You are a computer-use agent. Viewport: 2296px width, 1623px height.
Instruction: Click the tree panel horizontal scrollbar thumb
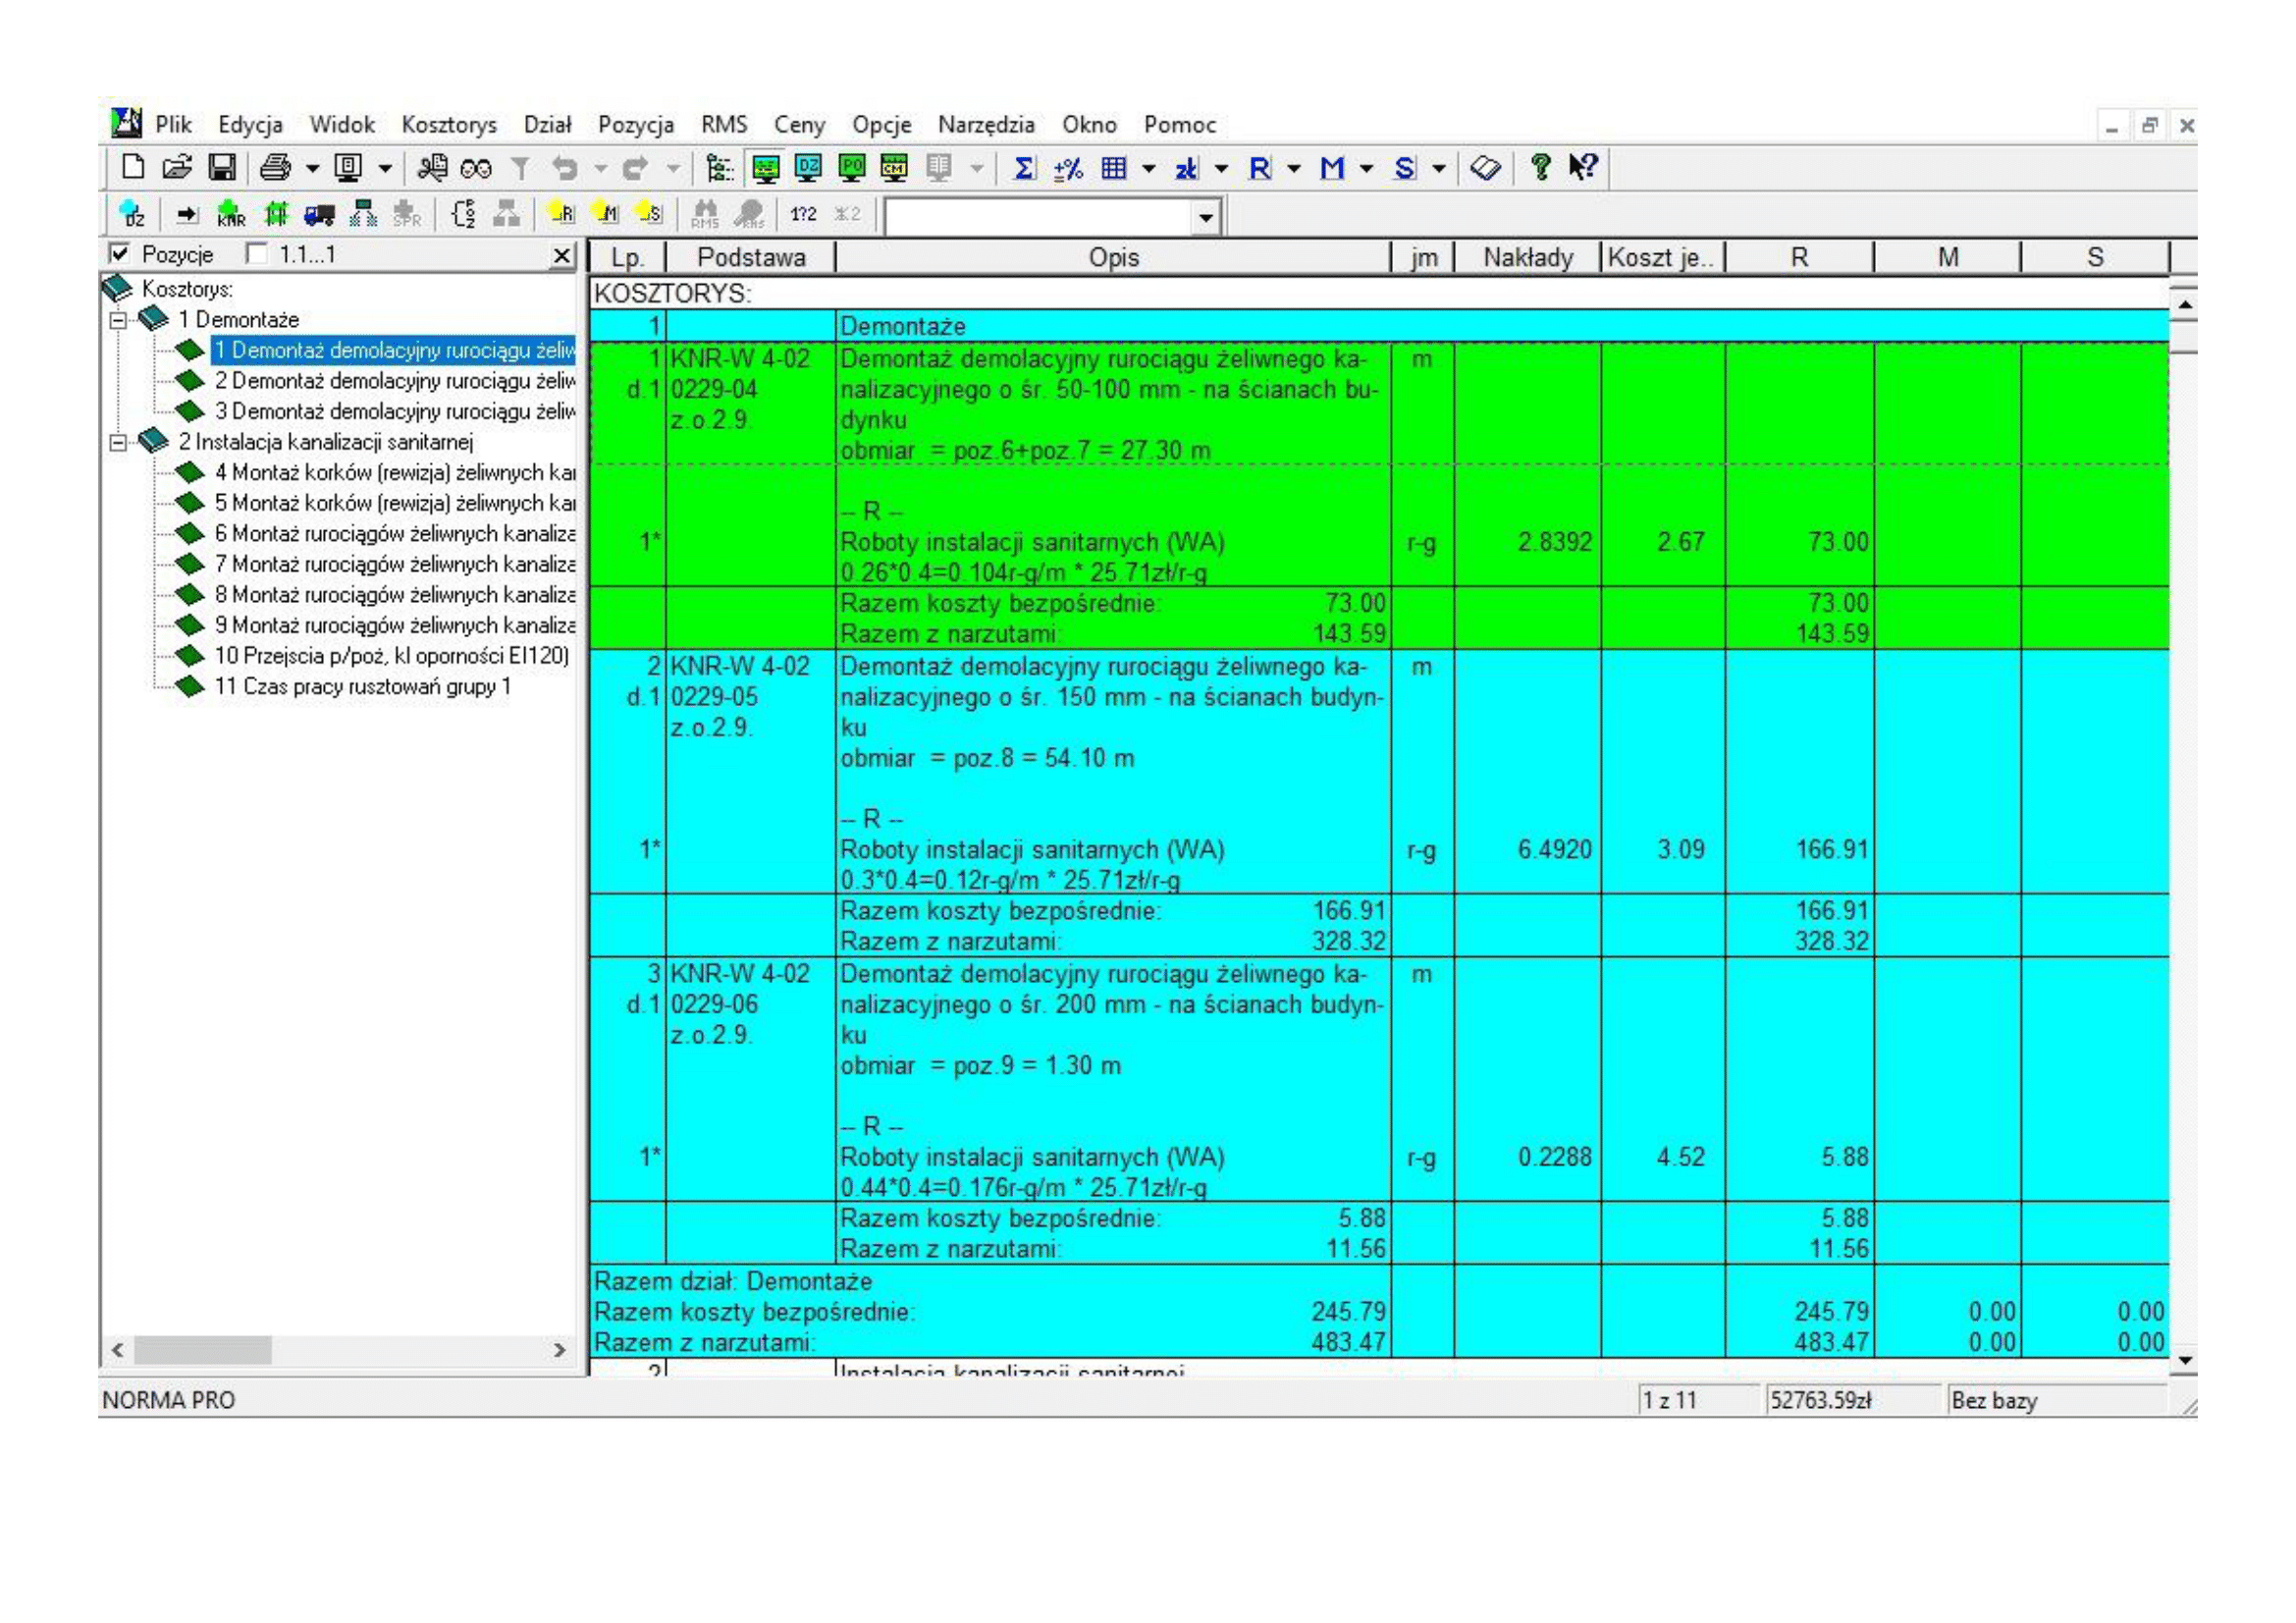(203, 1351)
